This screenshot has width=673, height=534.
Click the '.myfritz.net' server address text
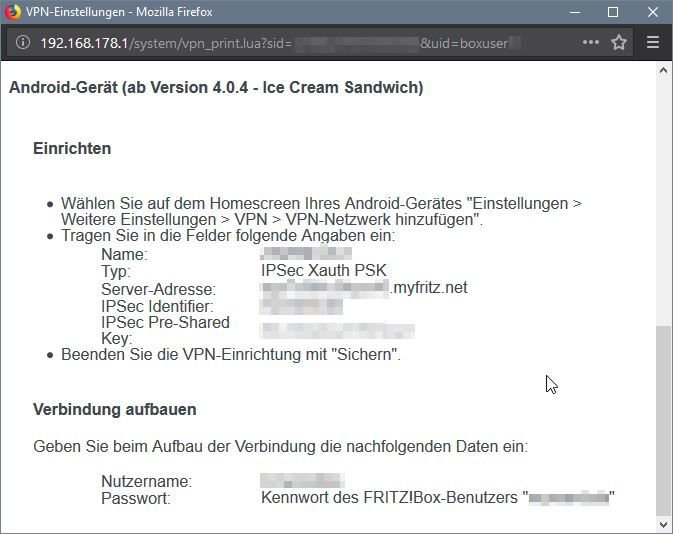tap(428, 288)
